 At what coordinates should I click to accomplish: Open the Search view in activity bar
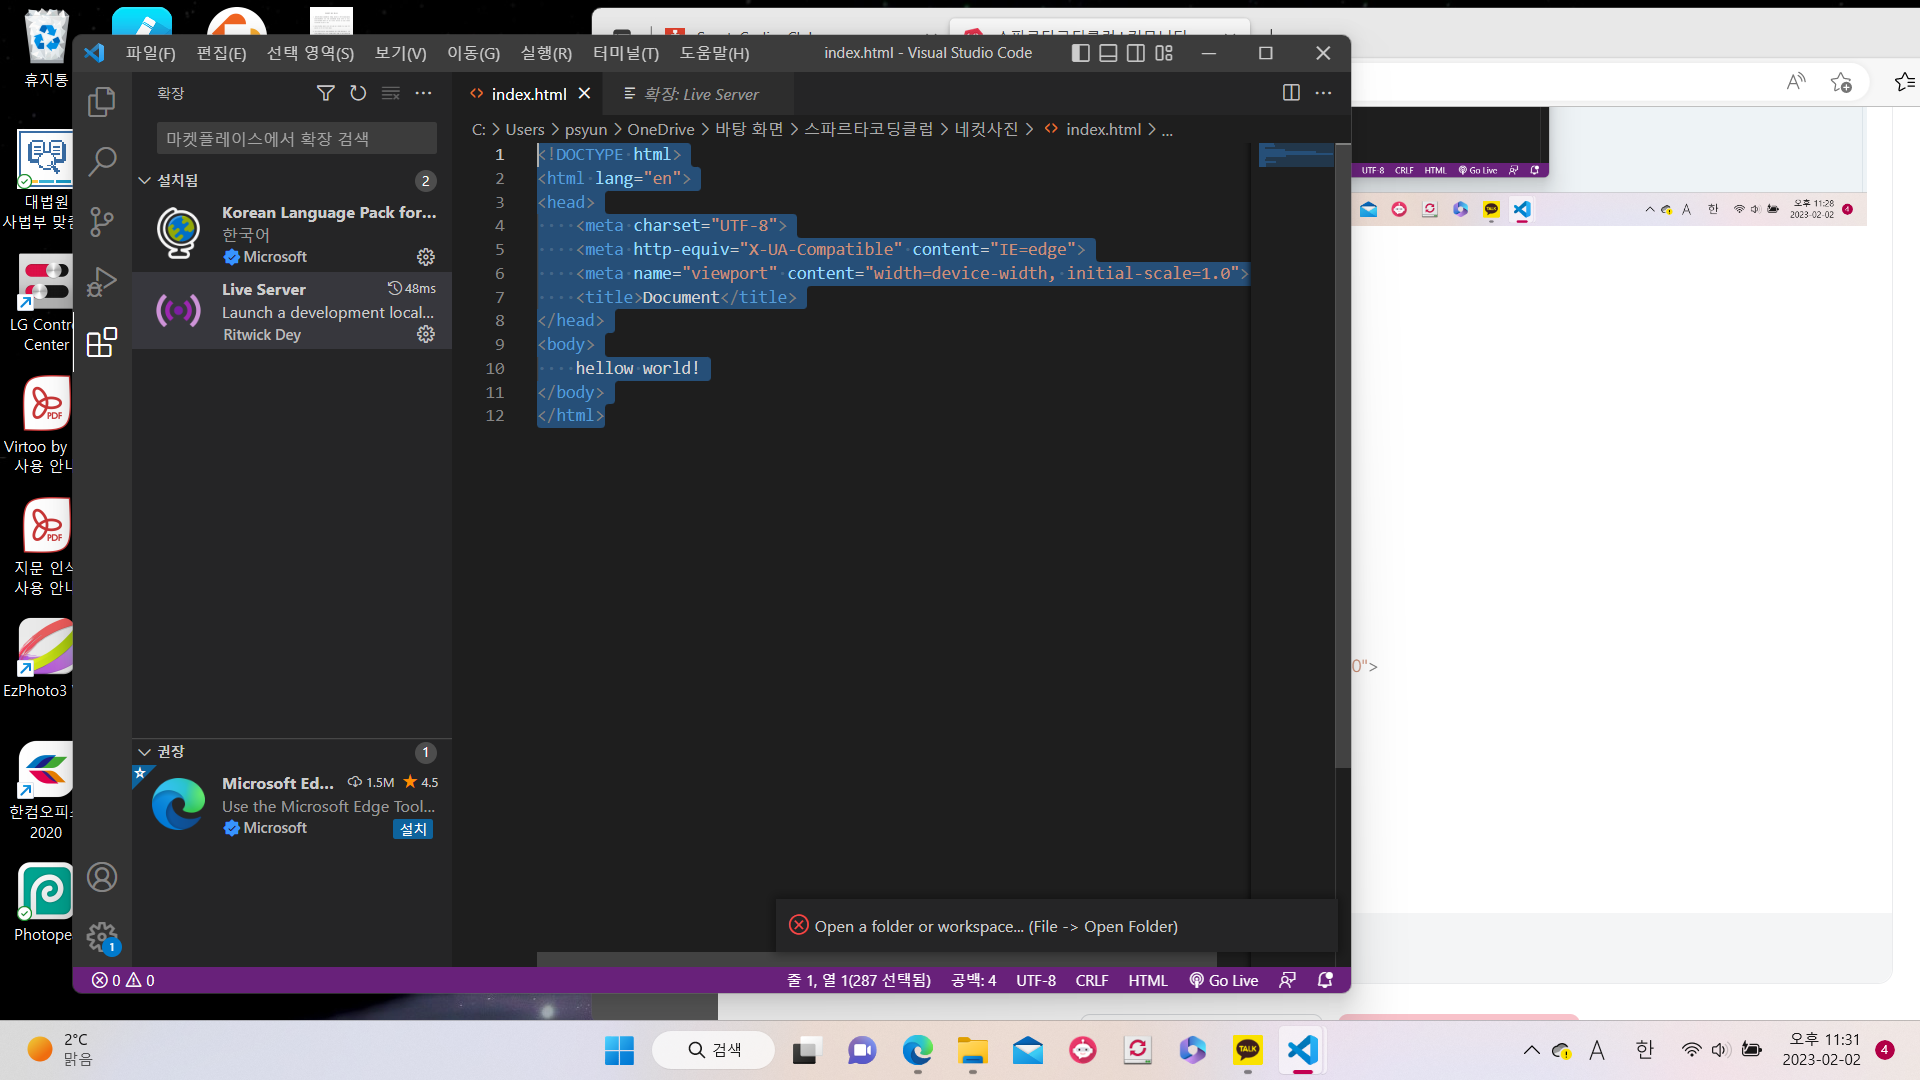102,161
